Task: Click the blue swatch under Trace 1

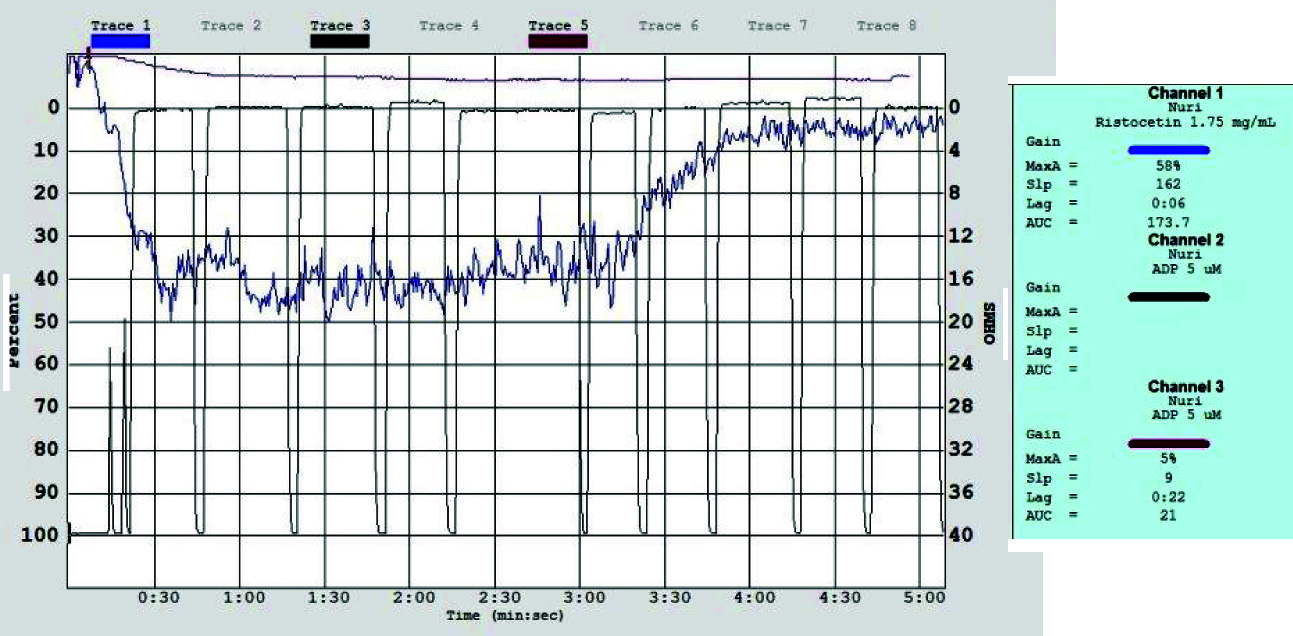Action: tap(120, 41)
